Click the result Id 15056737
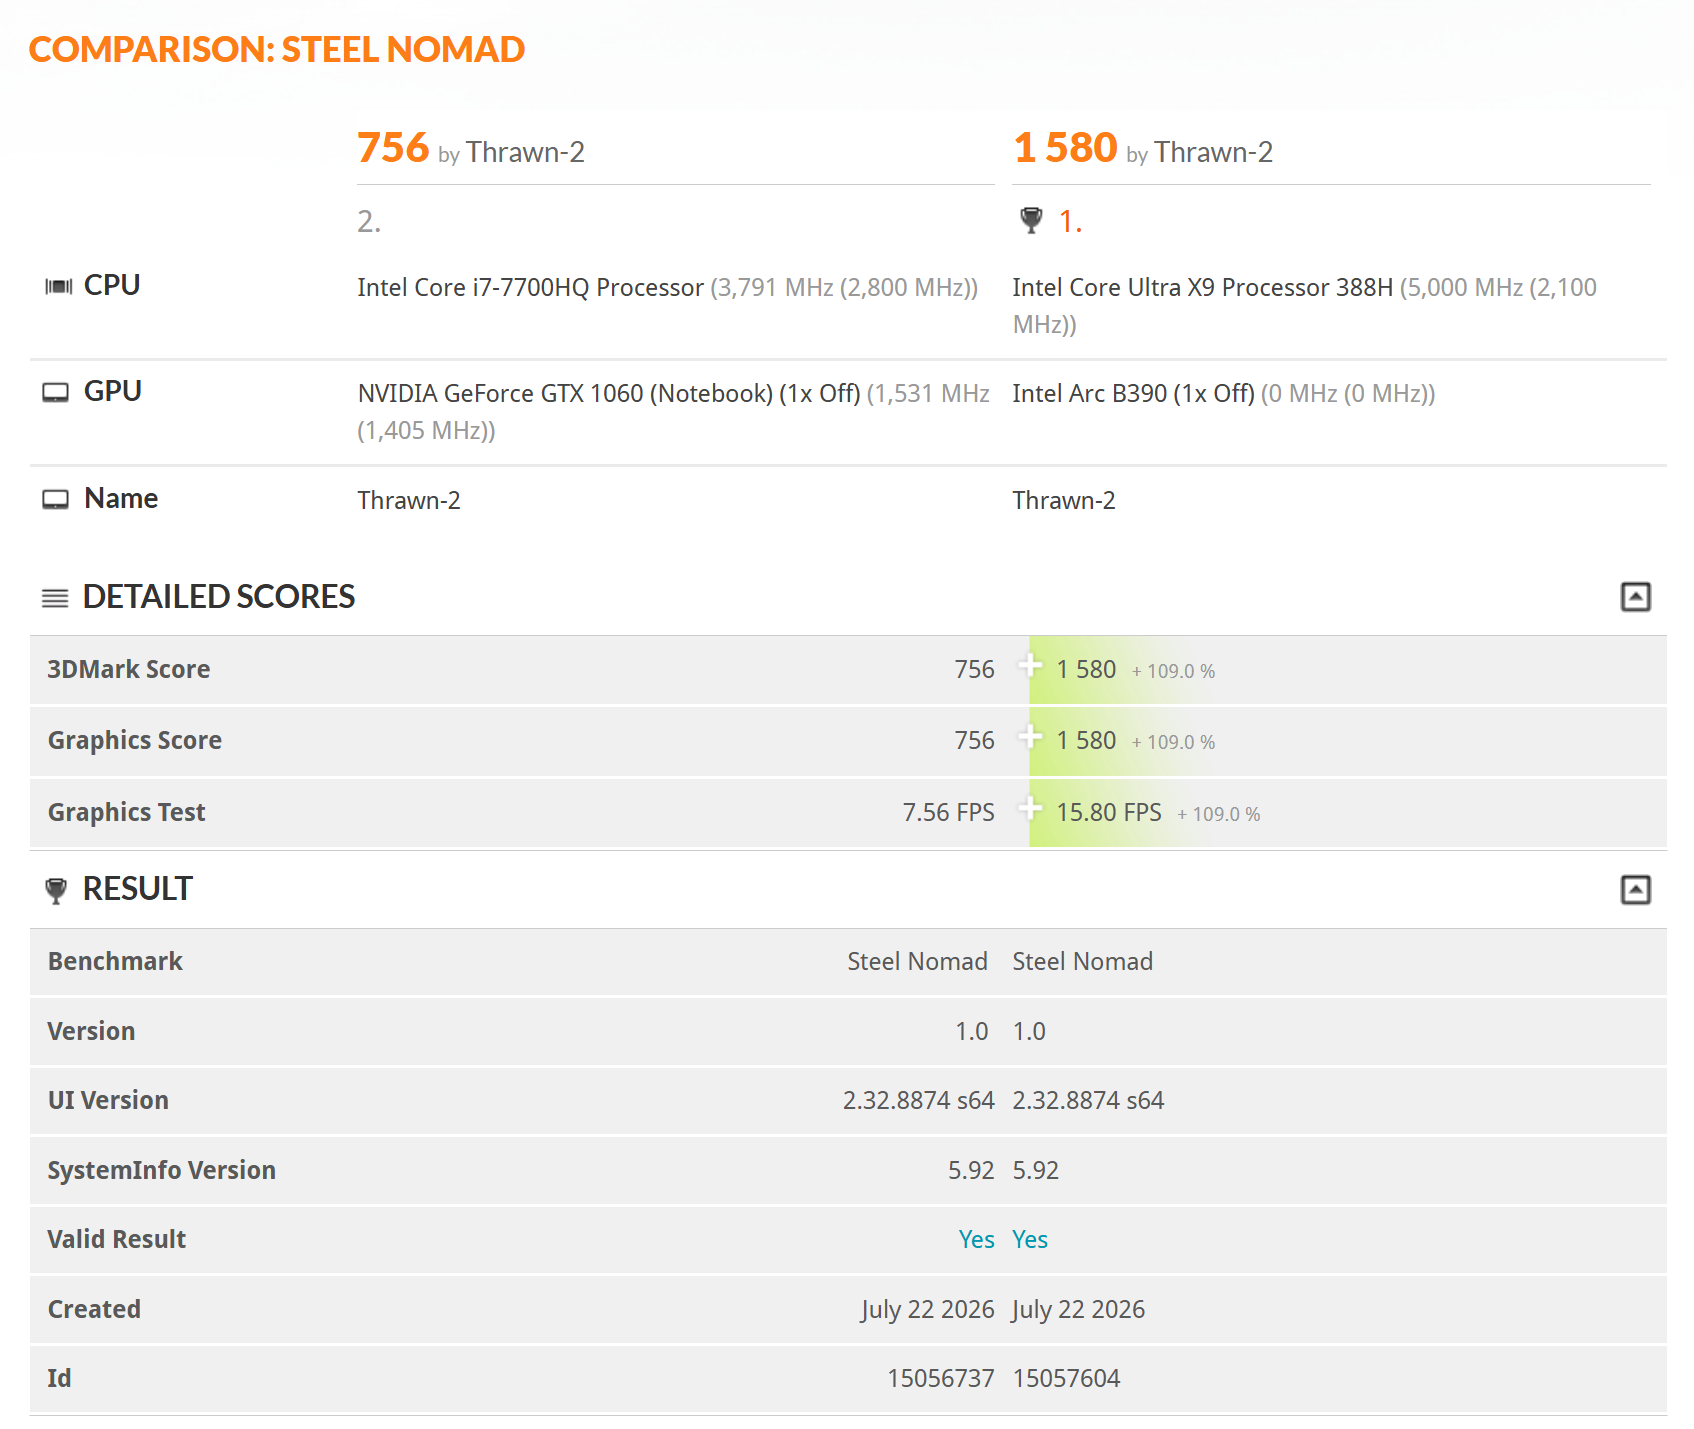 (941, 1379)
